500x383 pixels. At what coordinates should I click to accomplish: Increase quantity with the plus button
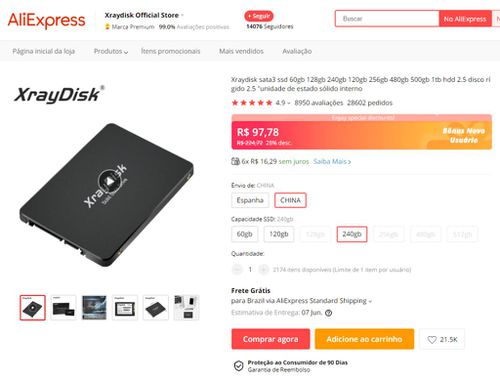tap(263, 269)
